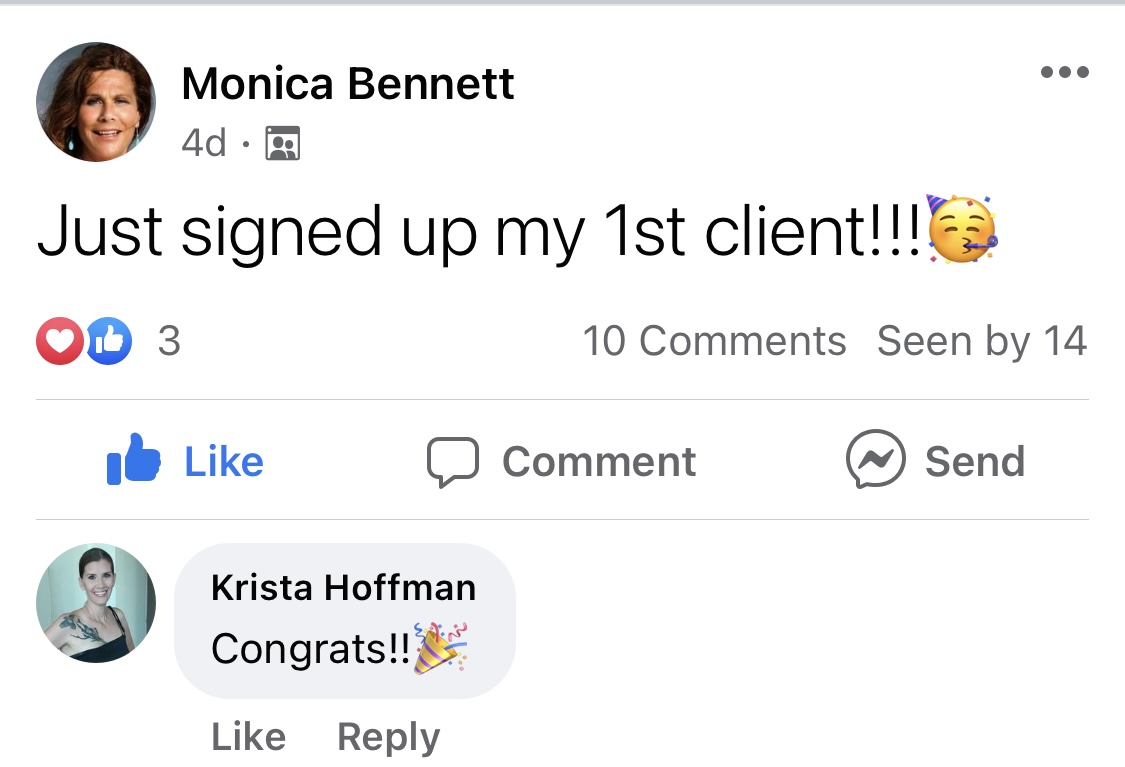Screen dimensions: 1125x767
Task: Click the group audience icon beside 4d
Action: click(x=283, y=143)
